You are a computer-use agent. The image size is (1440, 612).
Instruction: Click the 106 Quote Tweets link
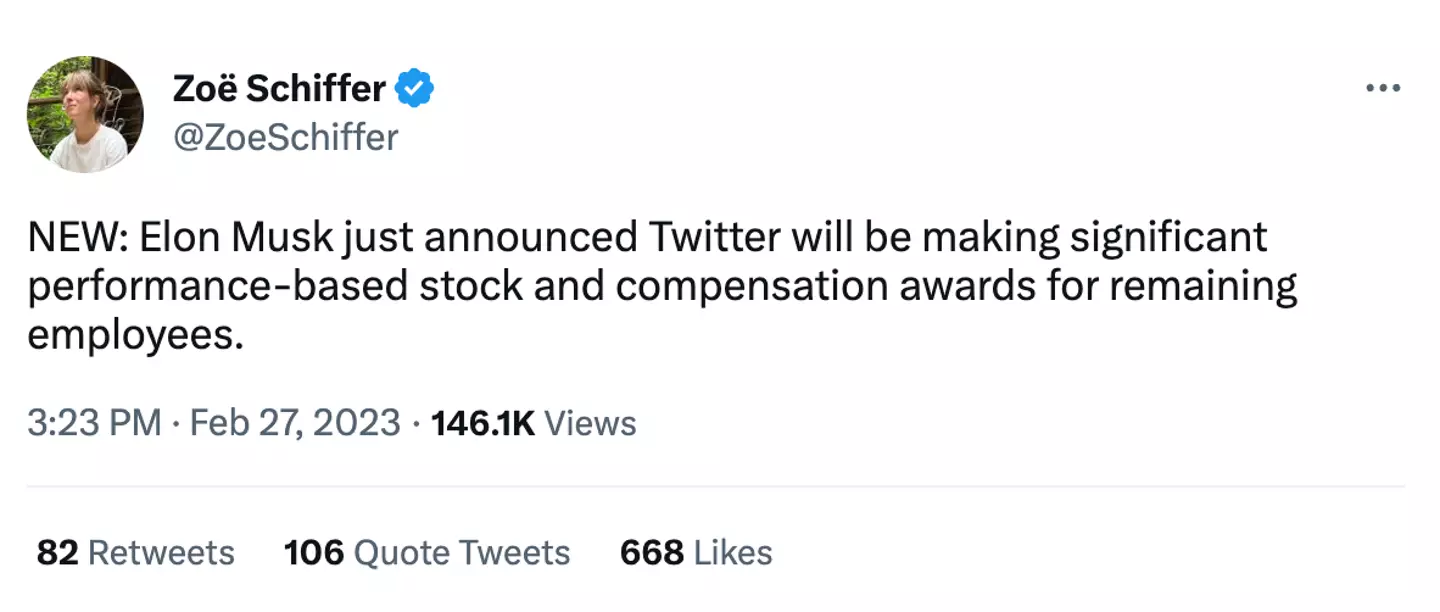427,552
